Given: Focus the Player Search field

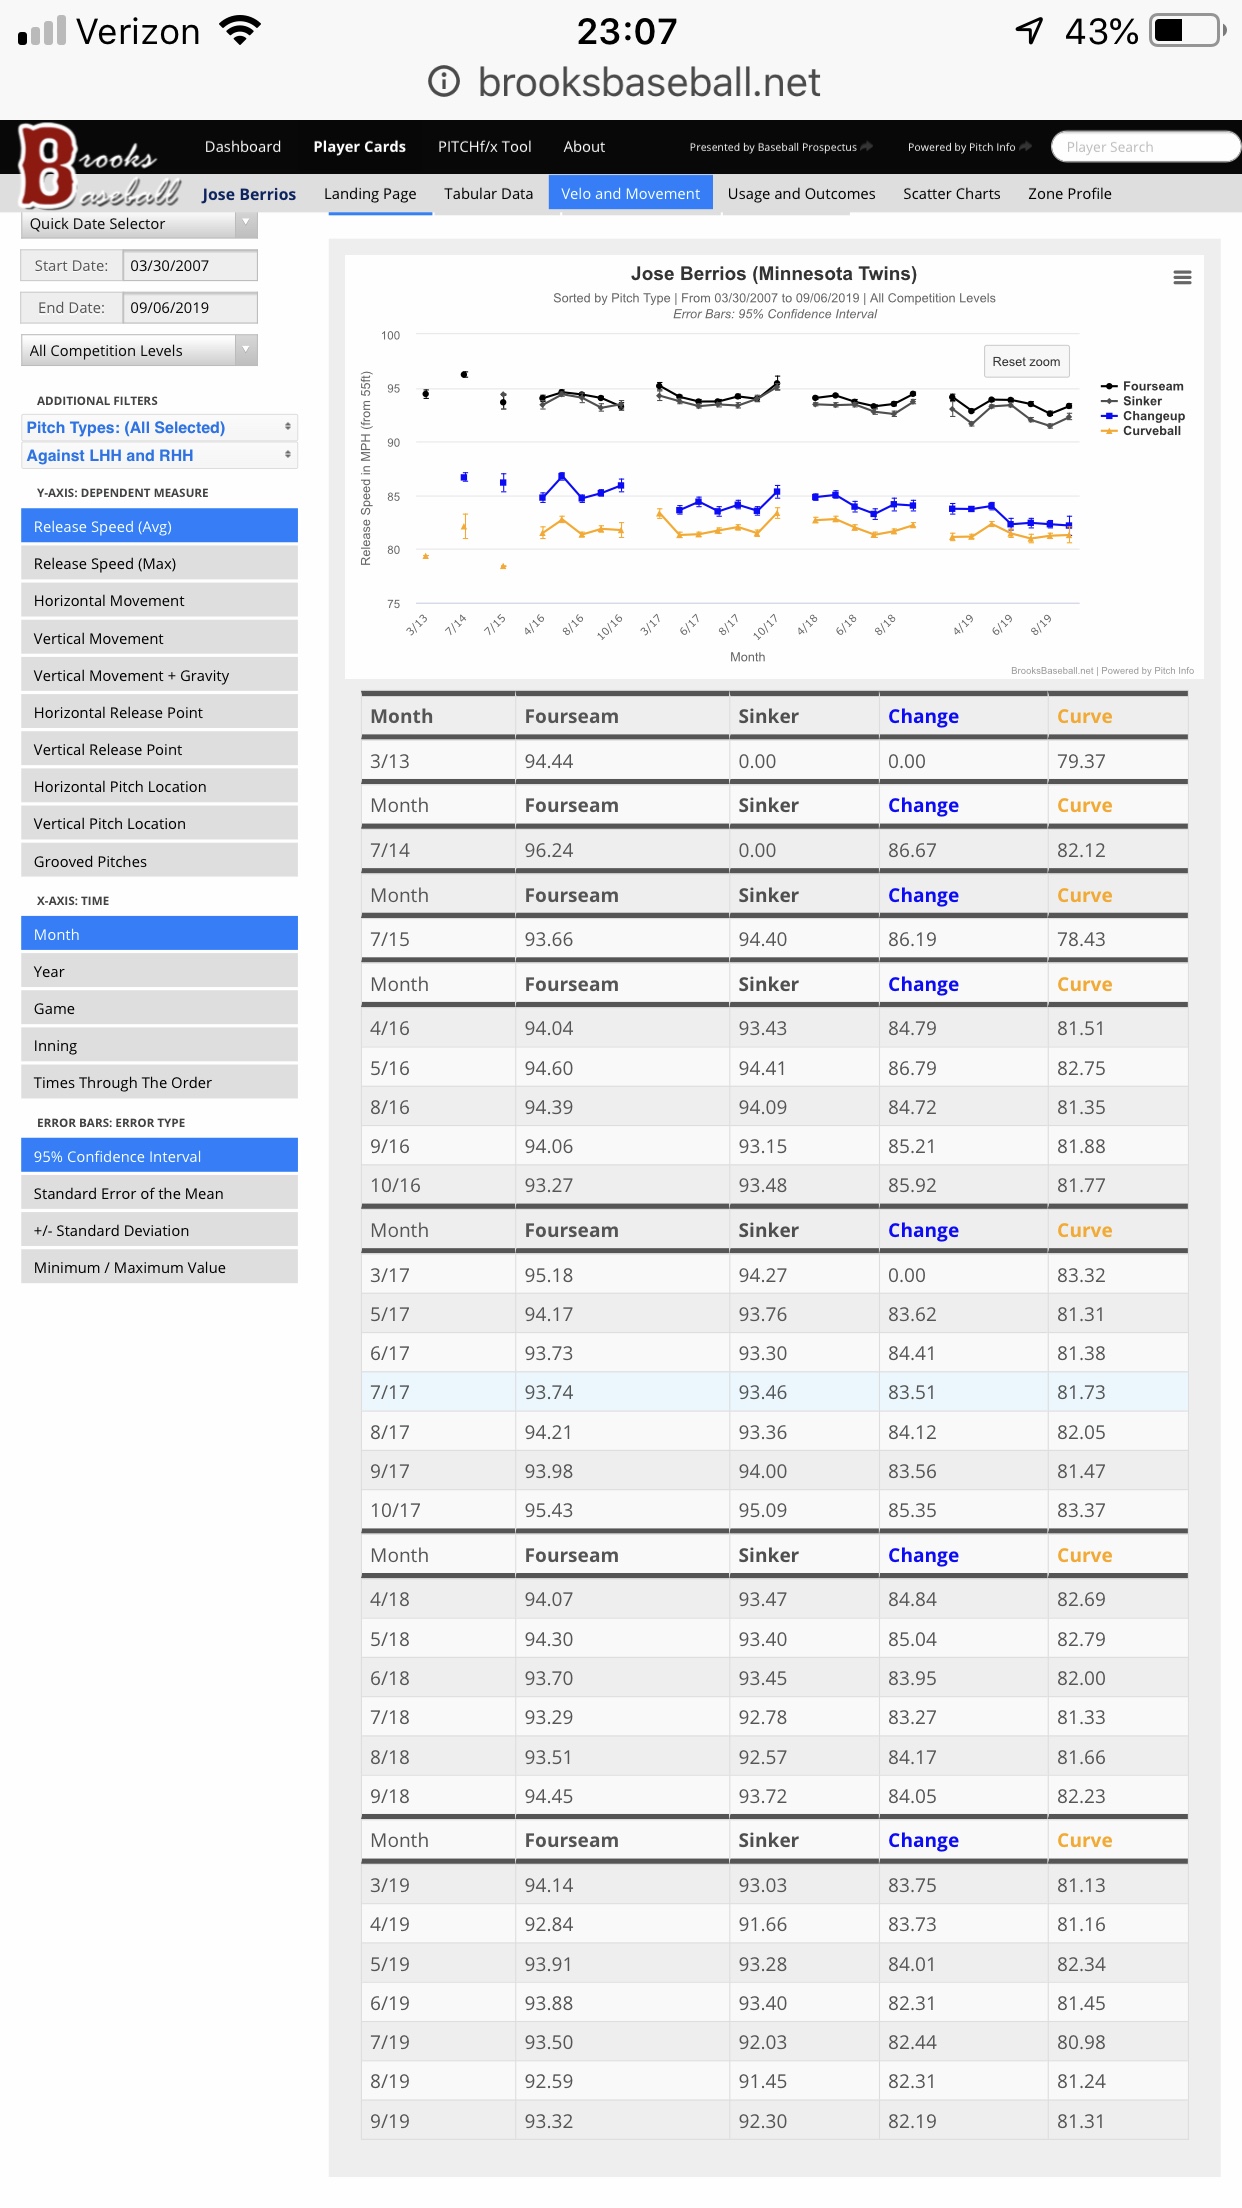Looking at the screenshot, I should point(1145,147).
